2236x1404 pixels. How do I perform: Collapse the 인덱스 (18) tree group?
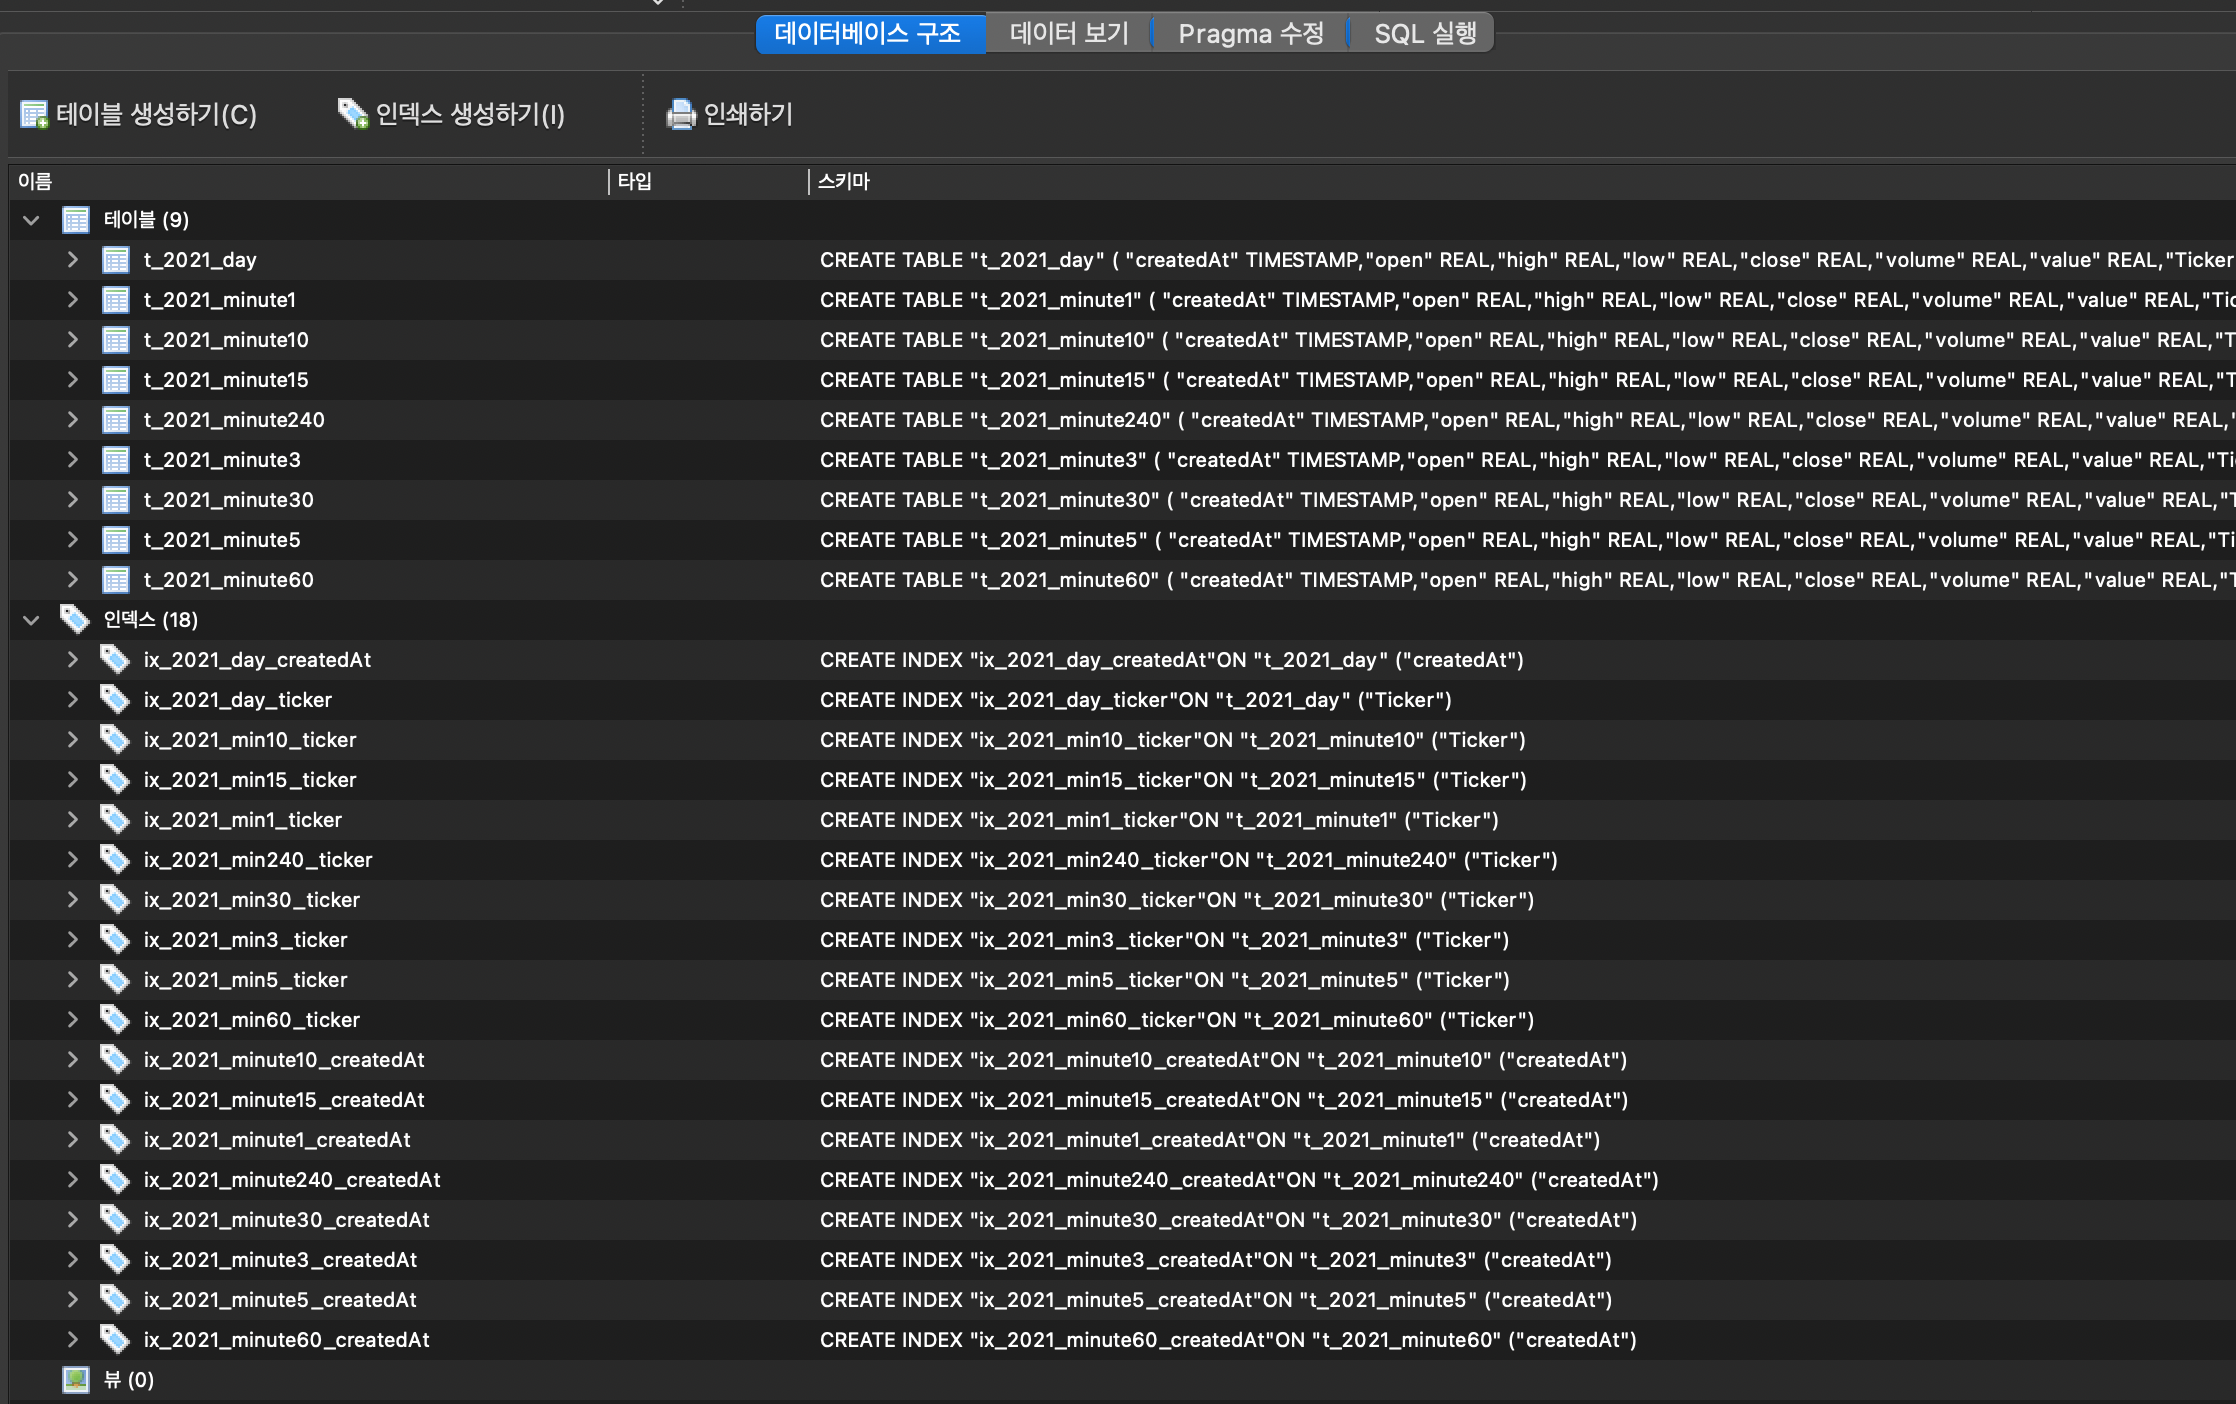31,620
